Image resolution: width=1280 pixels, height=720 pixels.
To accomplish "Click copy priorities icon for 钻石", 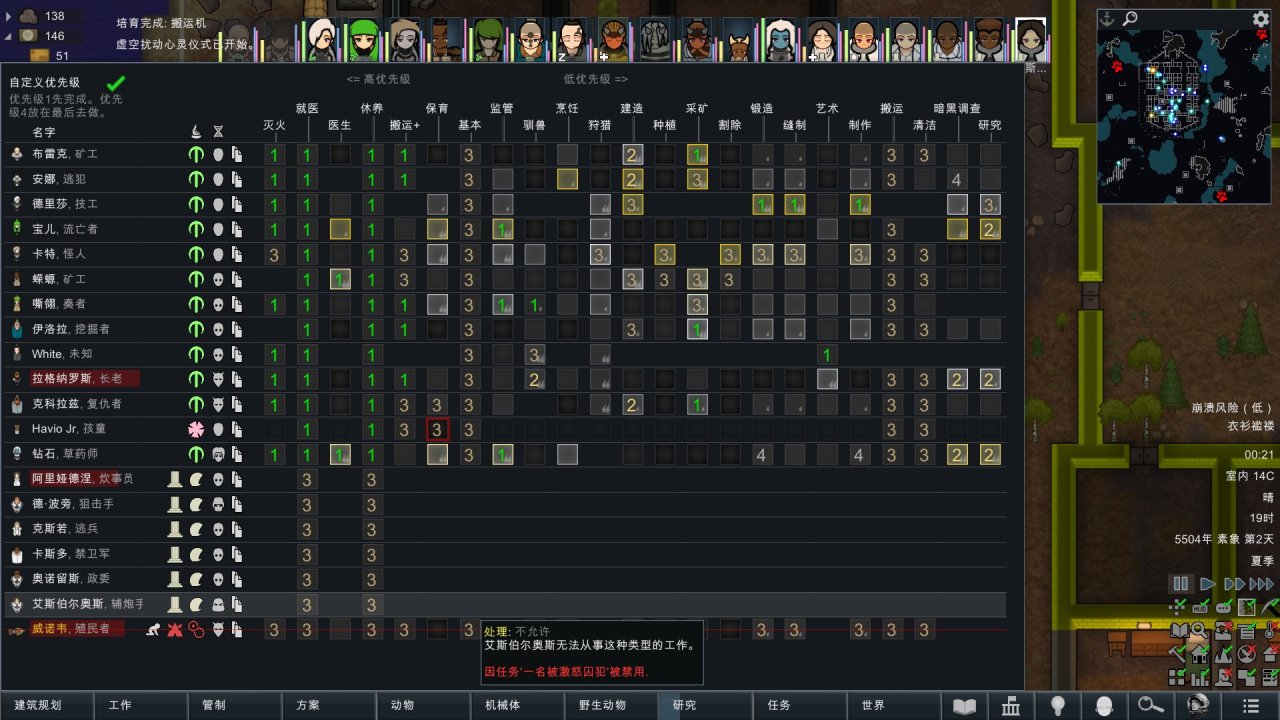I will (237, 455).
